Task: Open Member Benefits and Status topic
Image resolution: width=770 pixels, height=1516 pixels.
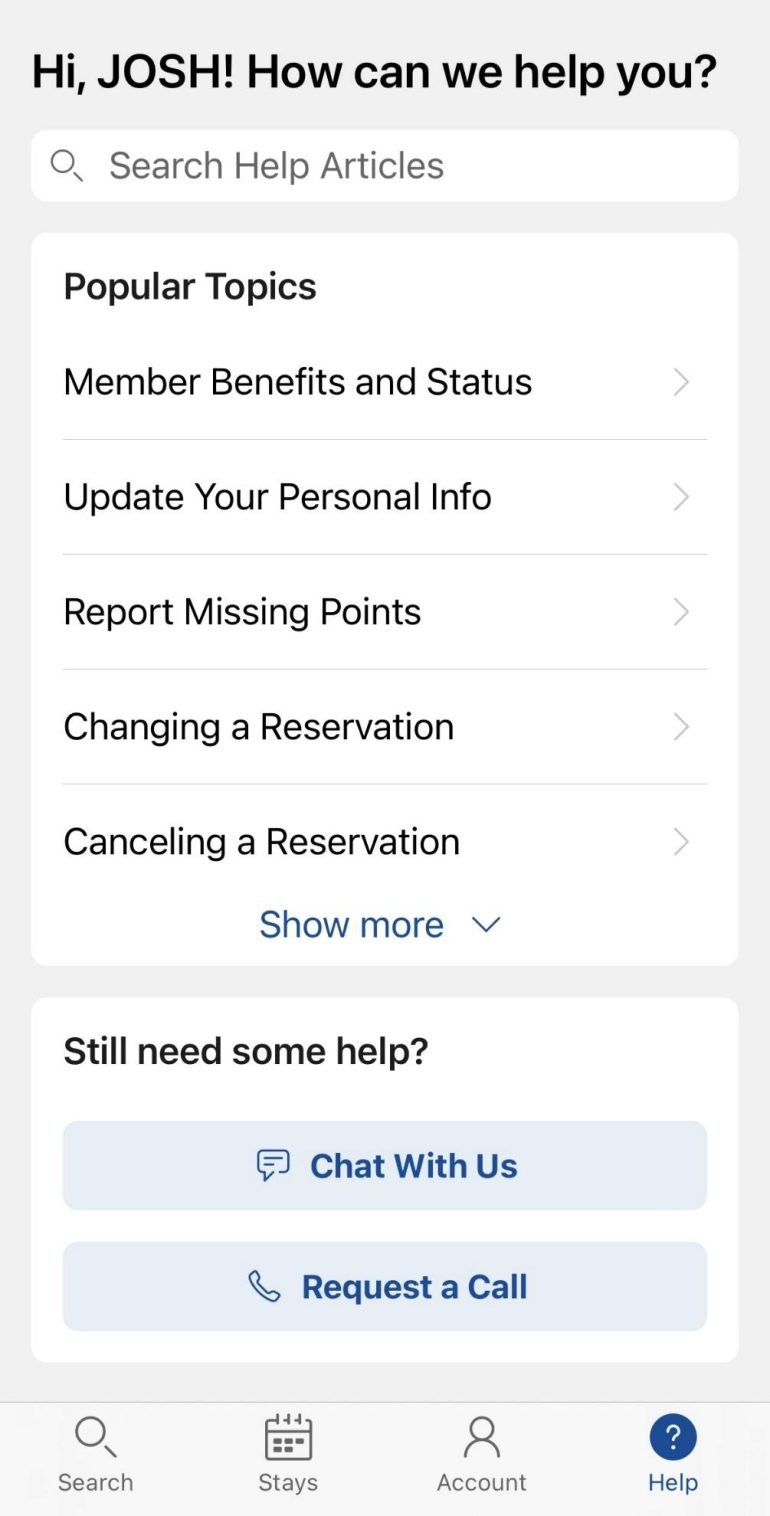Action: (298, 382)
